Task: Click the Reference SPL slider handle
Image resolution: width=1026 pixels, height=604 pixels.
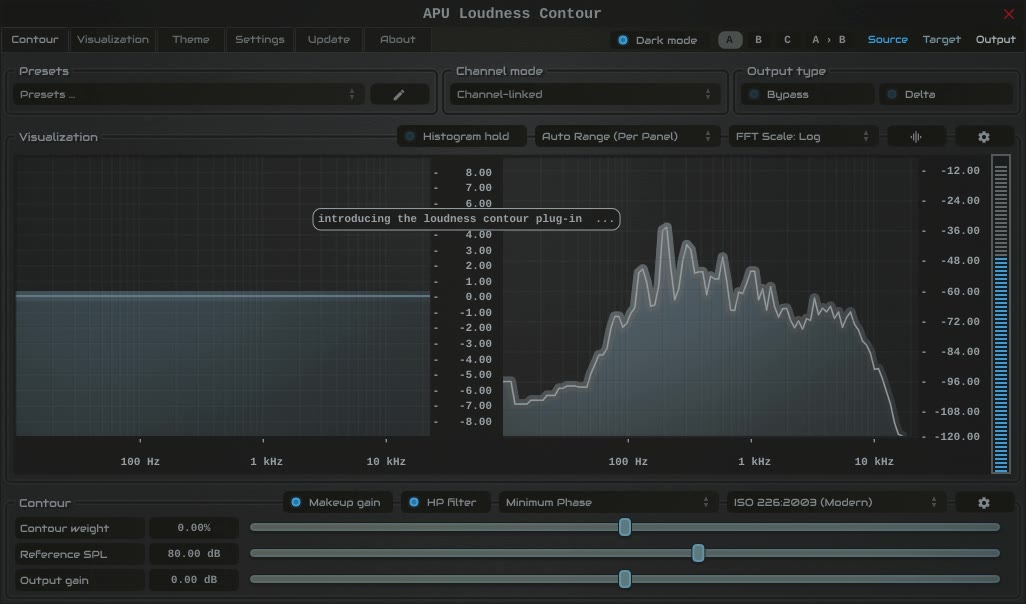Action: point(698,553)
